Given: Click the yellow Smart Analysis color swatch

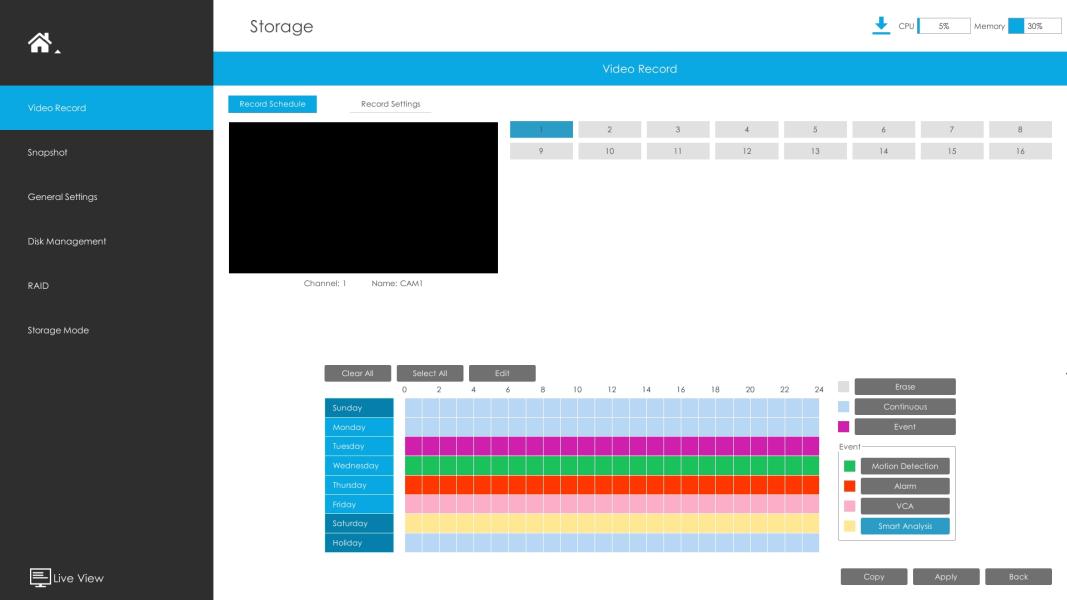Looking at the screenshot, I should point(849,526).
